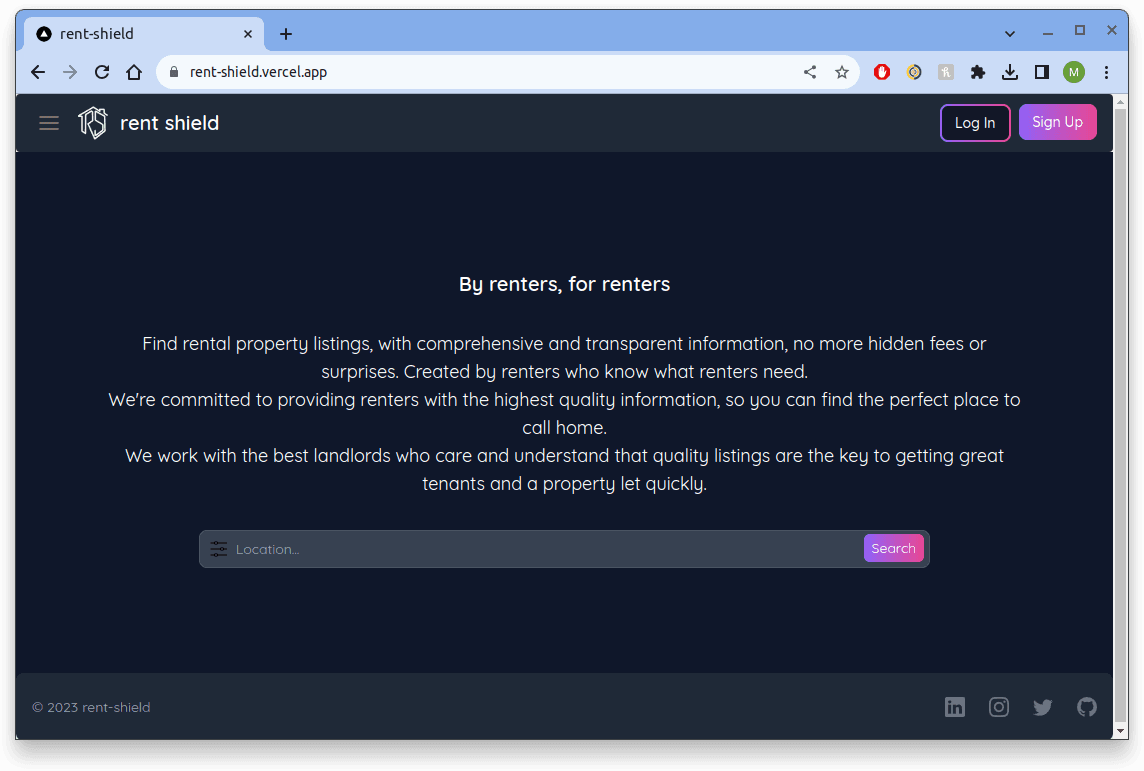Click the purple Search button

893,549
